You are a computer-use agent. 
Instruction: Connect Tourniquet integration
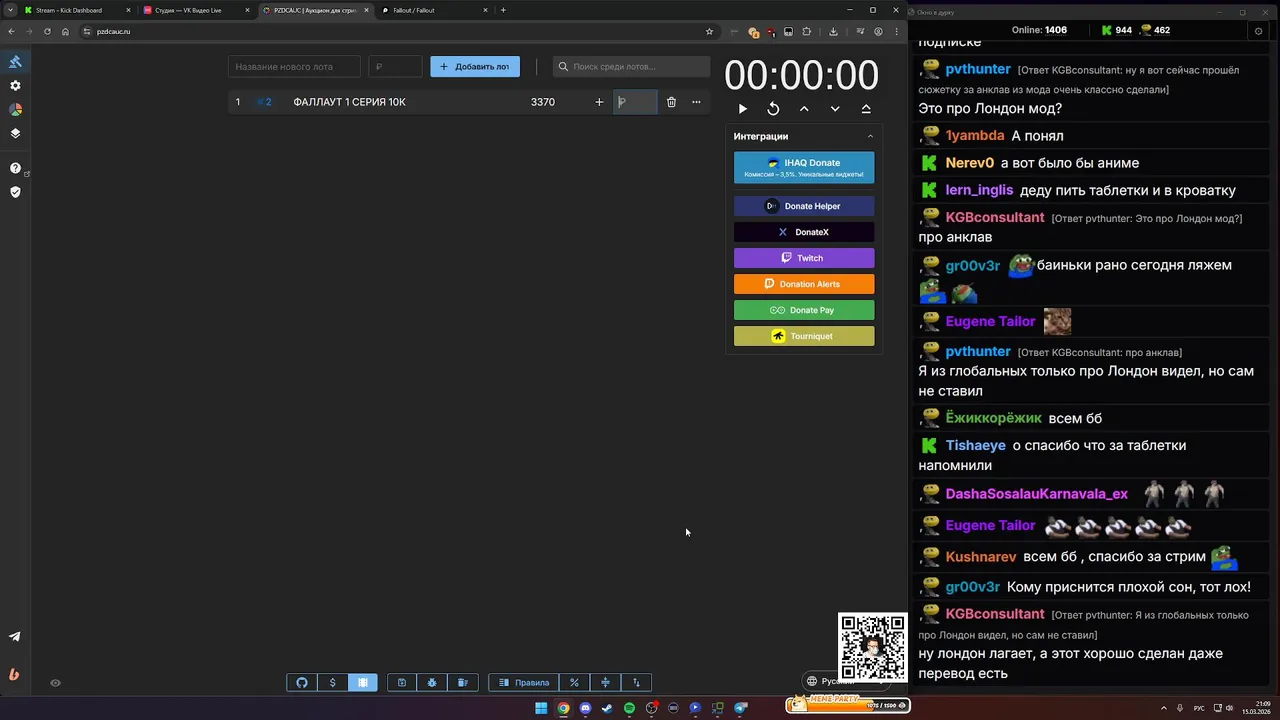click(x=804, y=336)
